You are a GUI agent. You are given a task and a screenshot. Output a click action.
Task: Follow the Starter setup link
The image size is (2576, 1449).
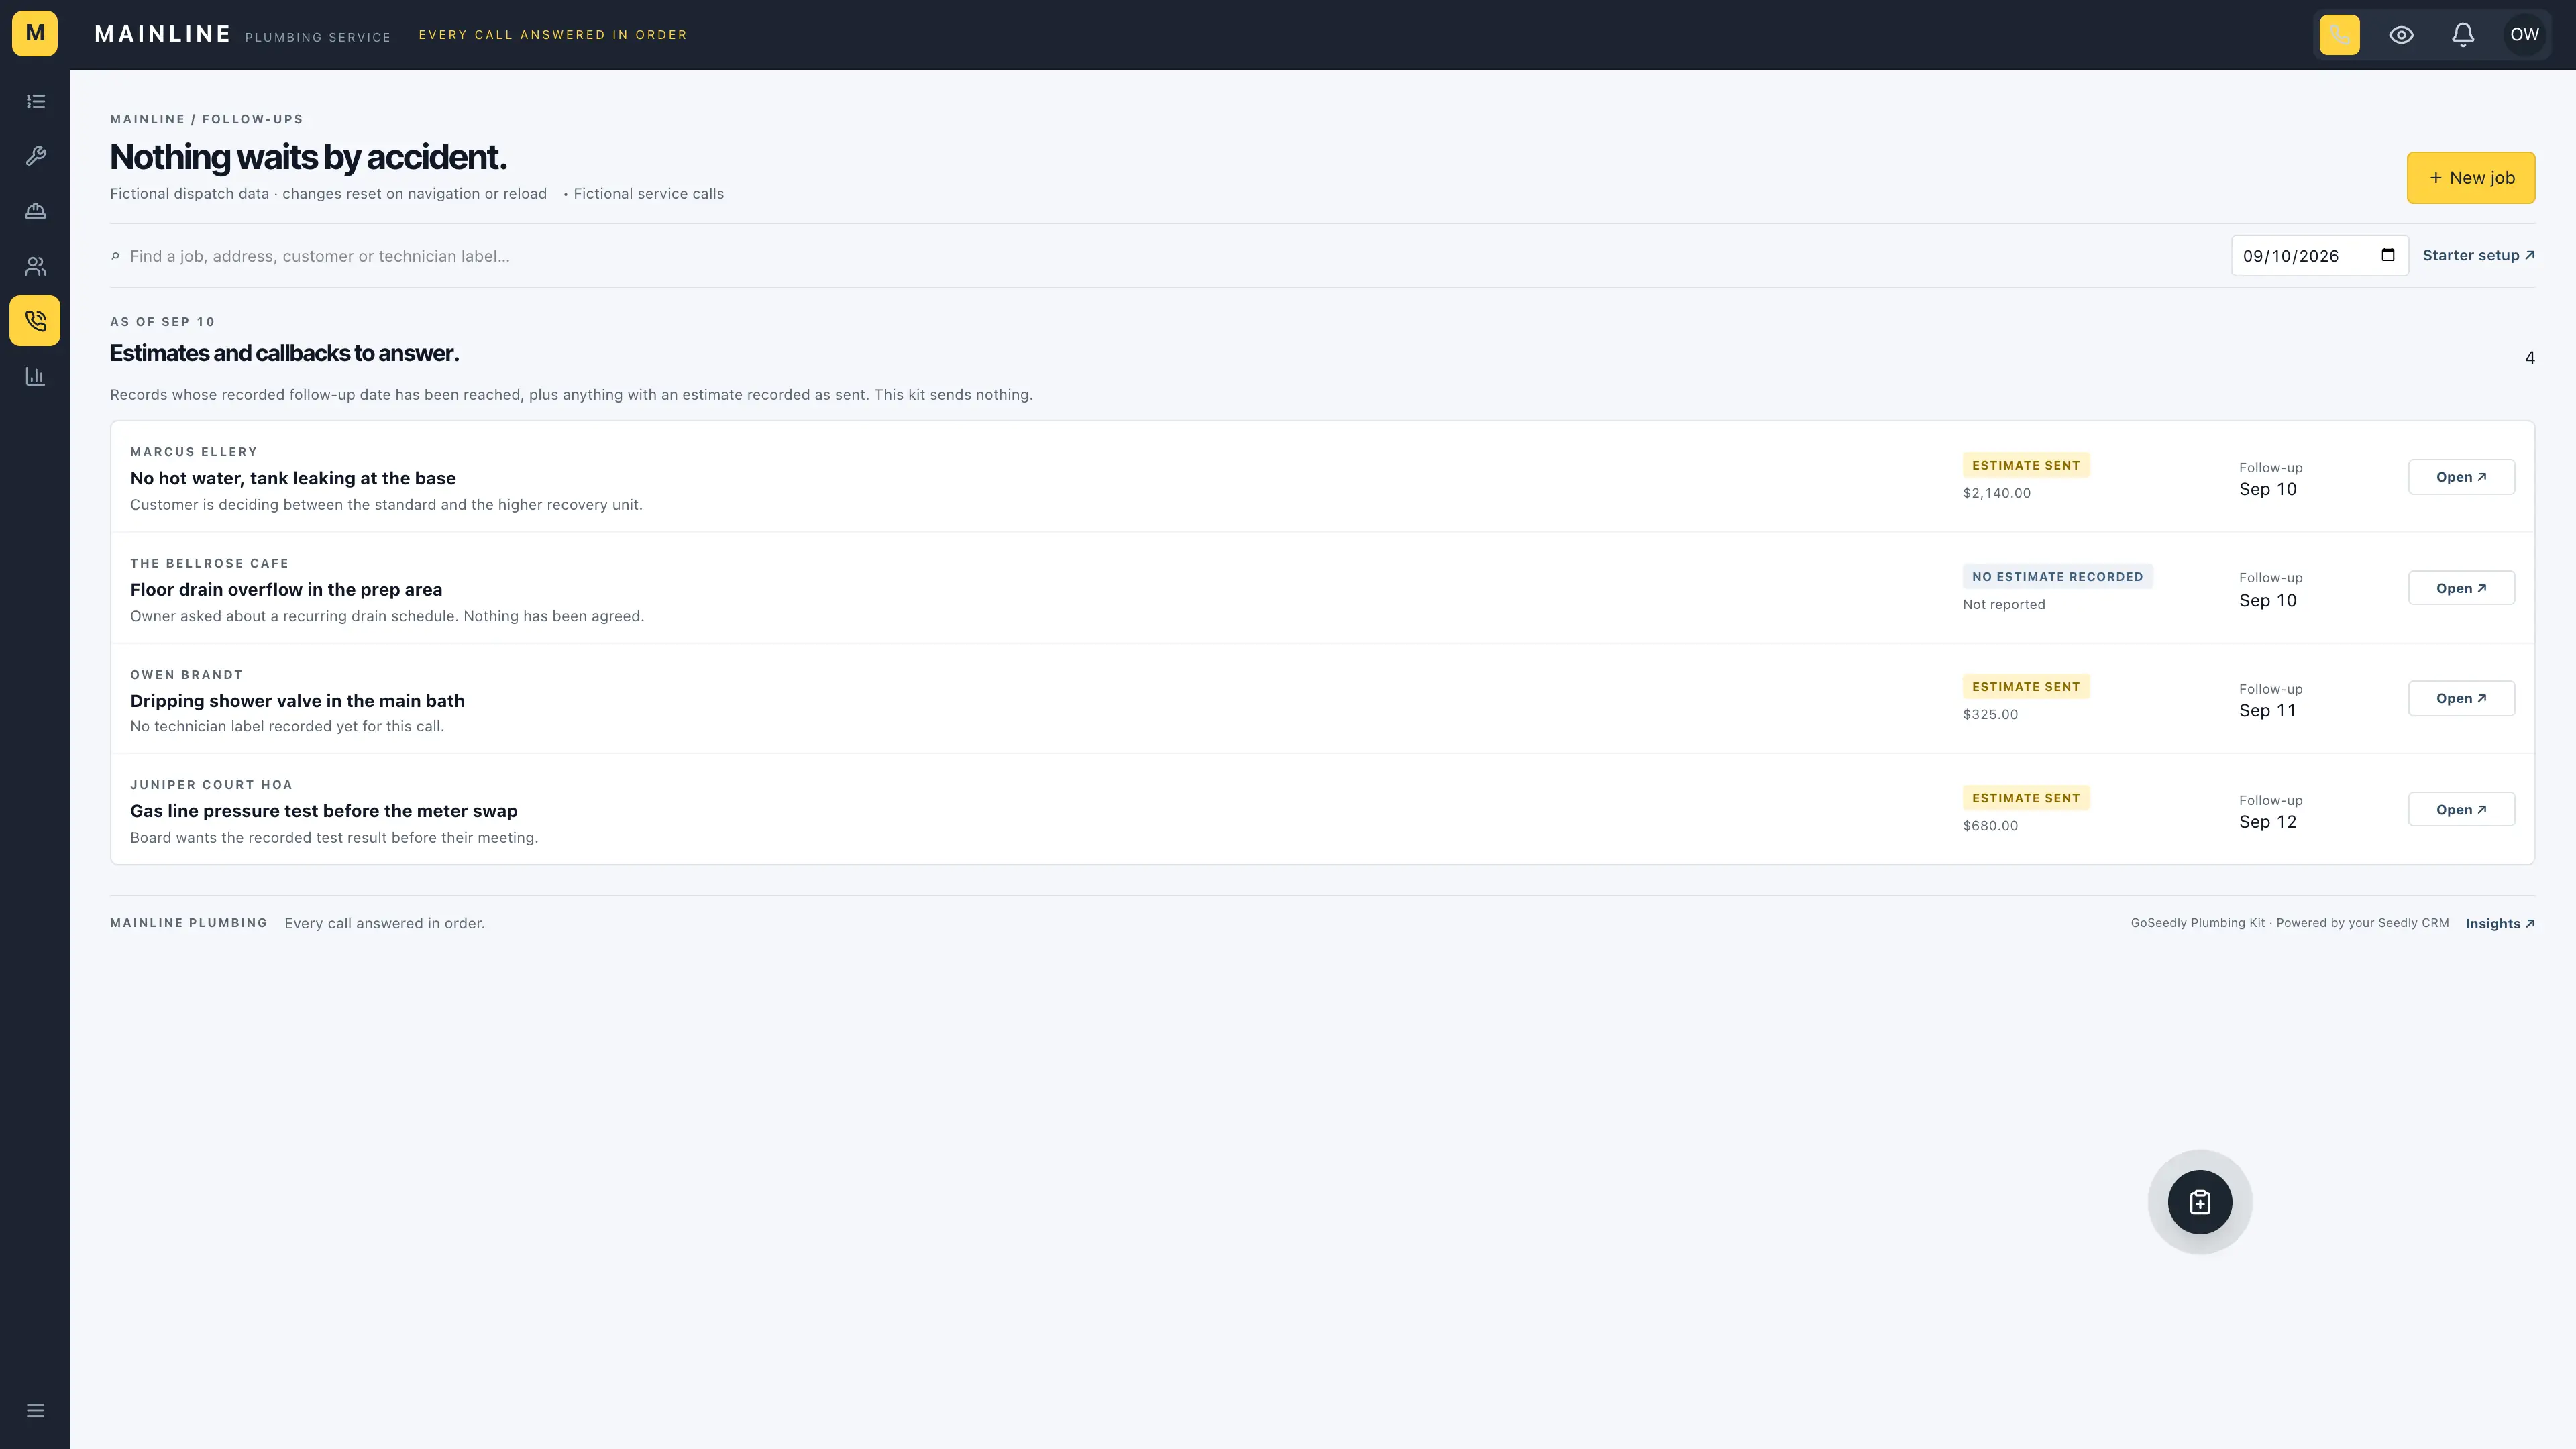(2478, 255)
